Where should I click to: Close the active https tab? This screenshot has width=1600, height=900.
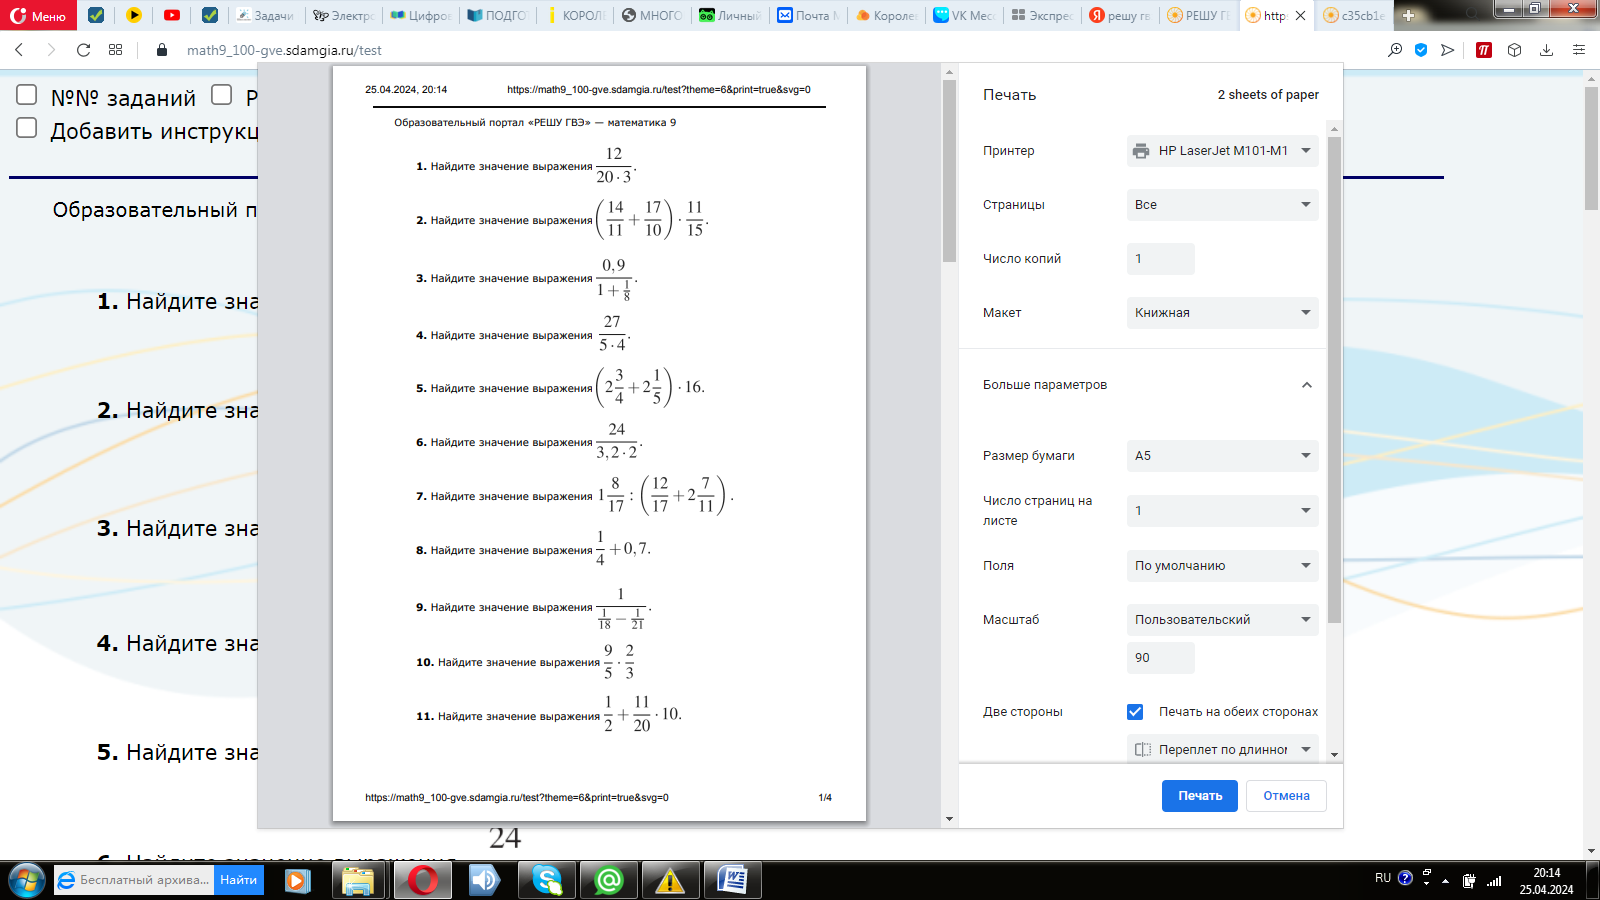pyautogui.click(x=1300, y=16)
